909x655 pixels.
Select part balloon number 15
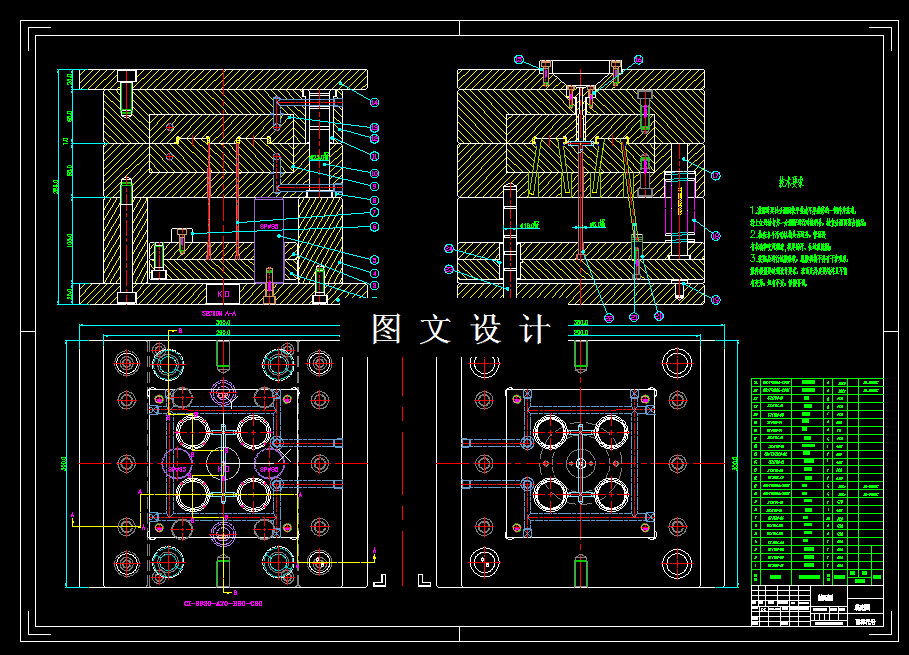(x=519, y=59)
